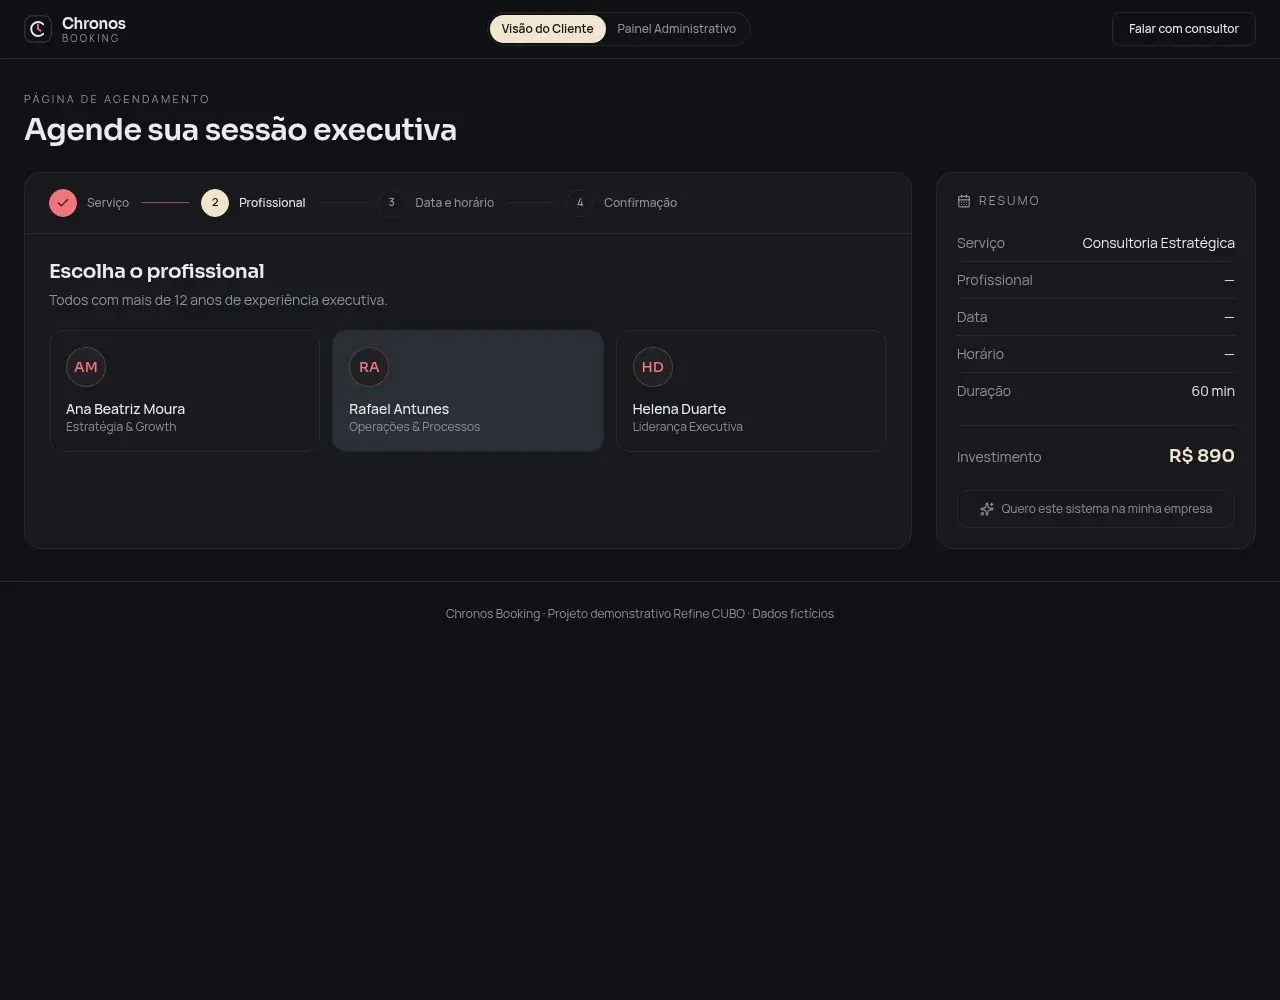Select step 2 Profissional
The height and width of the screenshot is (1000, 1280).
point(253,203)
